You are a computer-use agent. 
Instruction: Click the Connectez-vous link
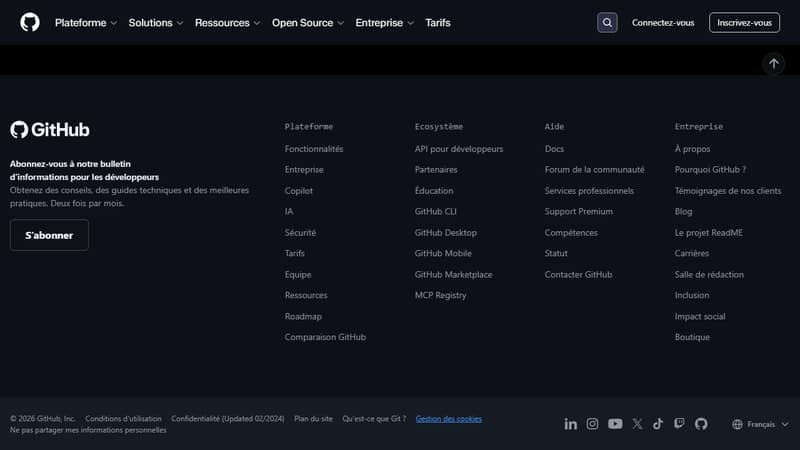click(663, 23)
